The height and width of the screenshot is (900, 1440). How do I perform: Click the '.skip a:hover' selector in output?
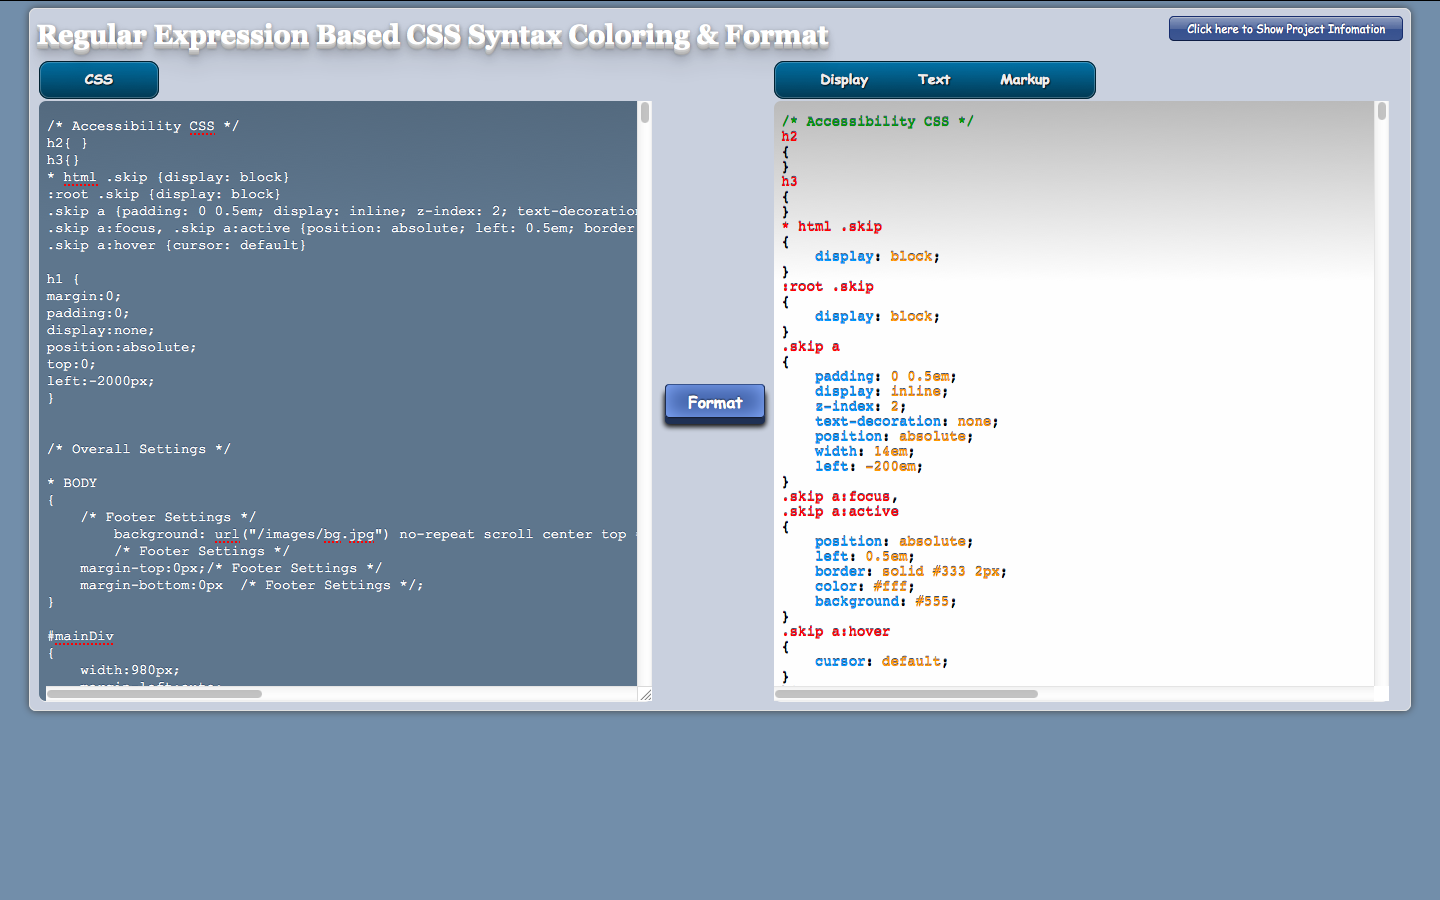836,631
